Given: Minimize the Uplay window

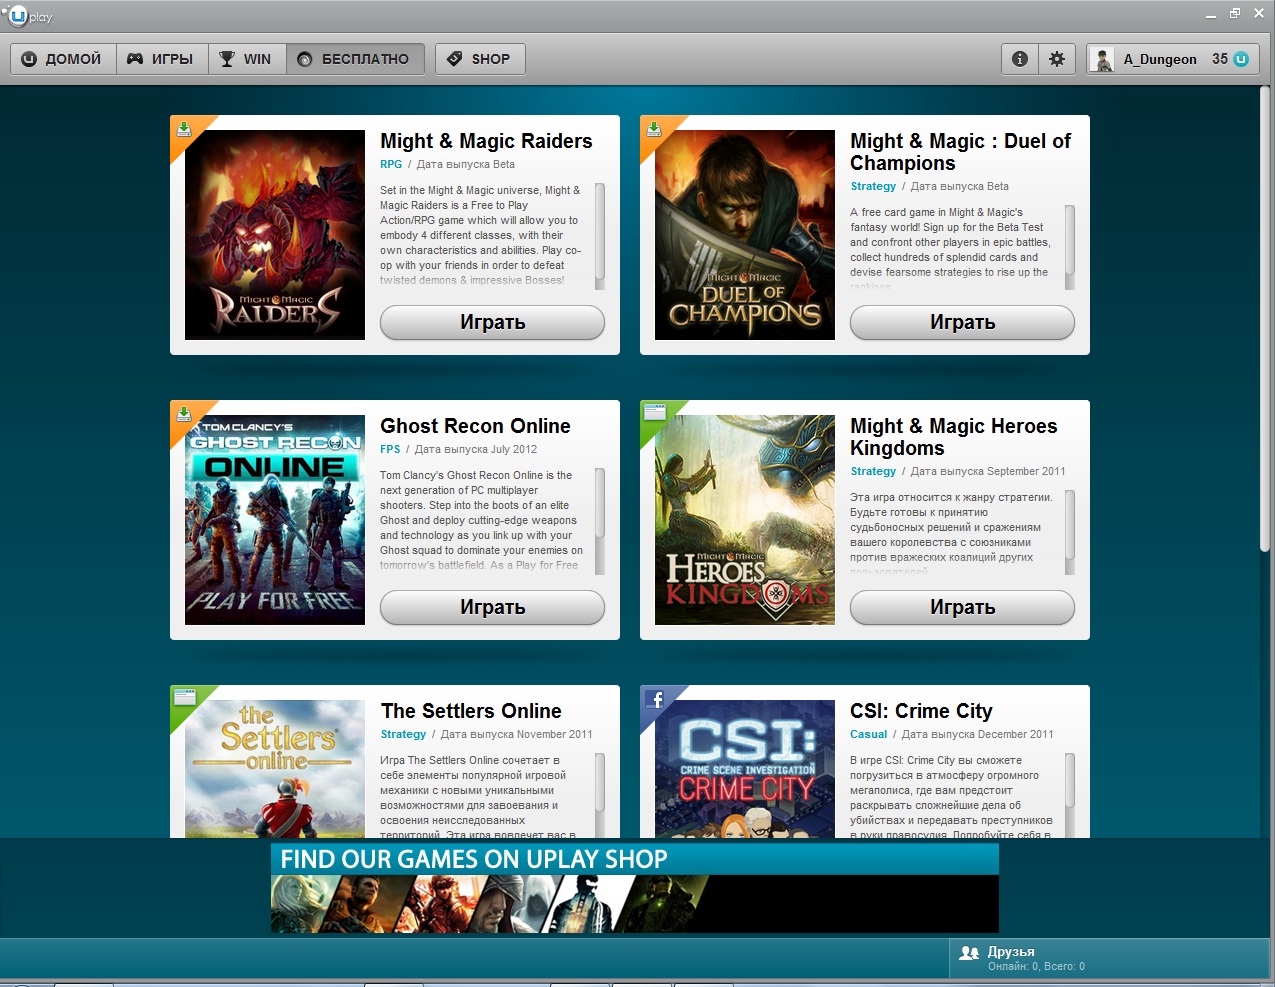Looking at the screenshot, I should pos(1211,14).
